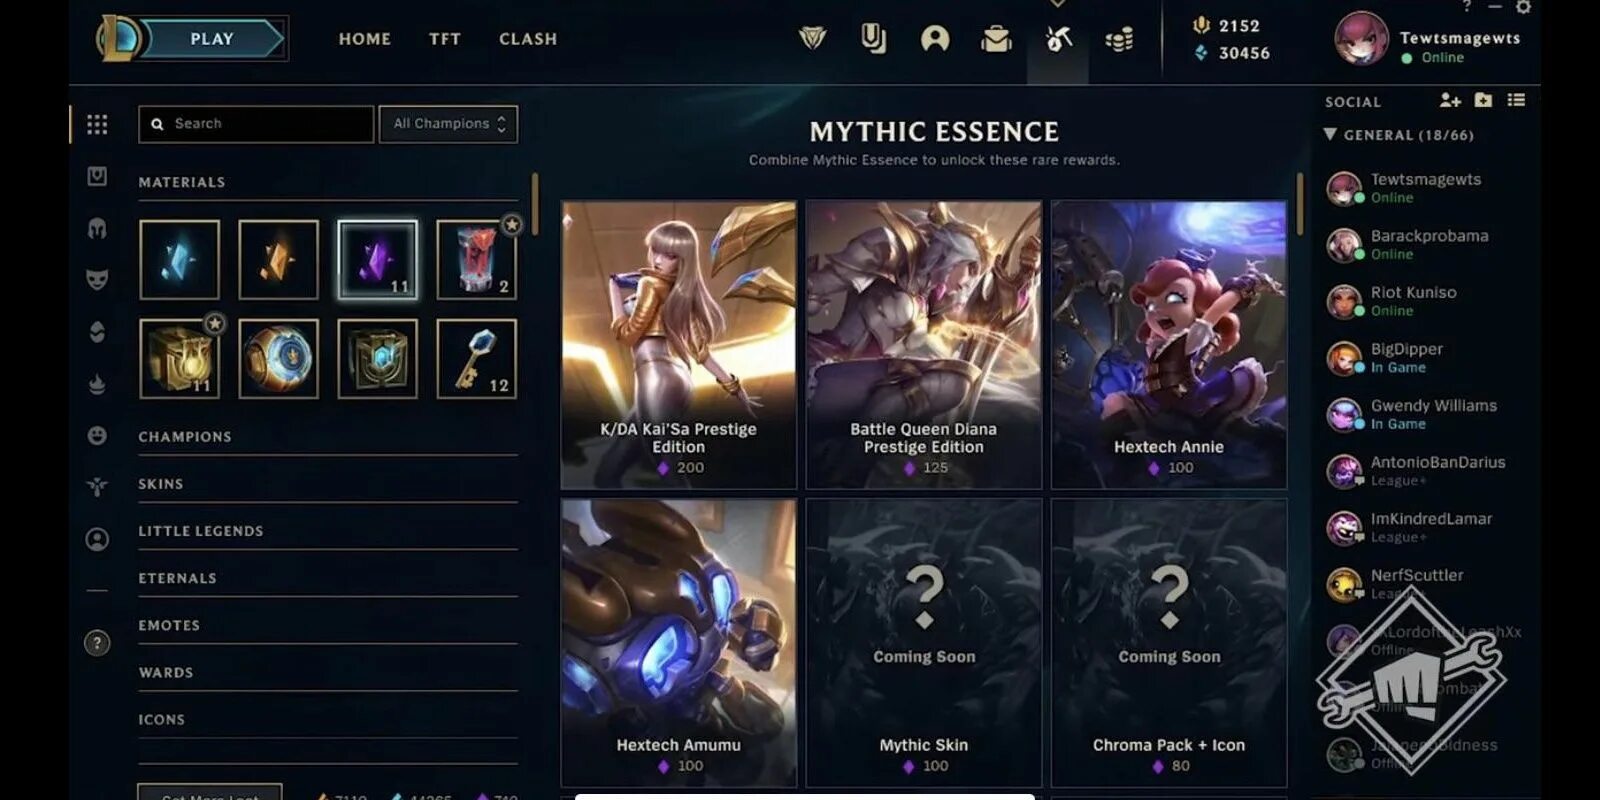The image size is (1600, 800).
Task: Click the PLAY button
Action: (211, 39)
